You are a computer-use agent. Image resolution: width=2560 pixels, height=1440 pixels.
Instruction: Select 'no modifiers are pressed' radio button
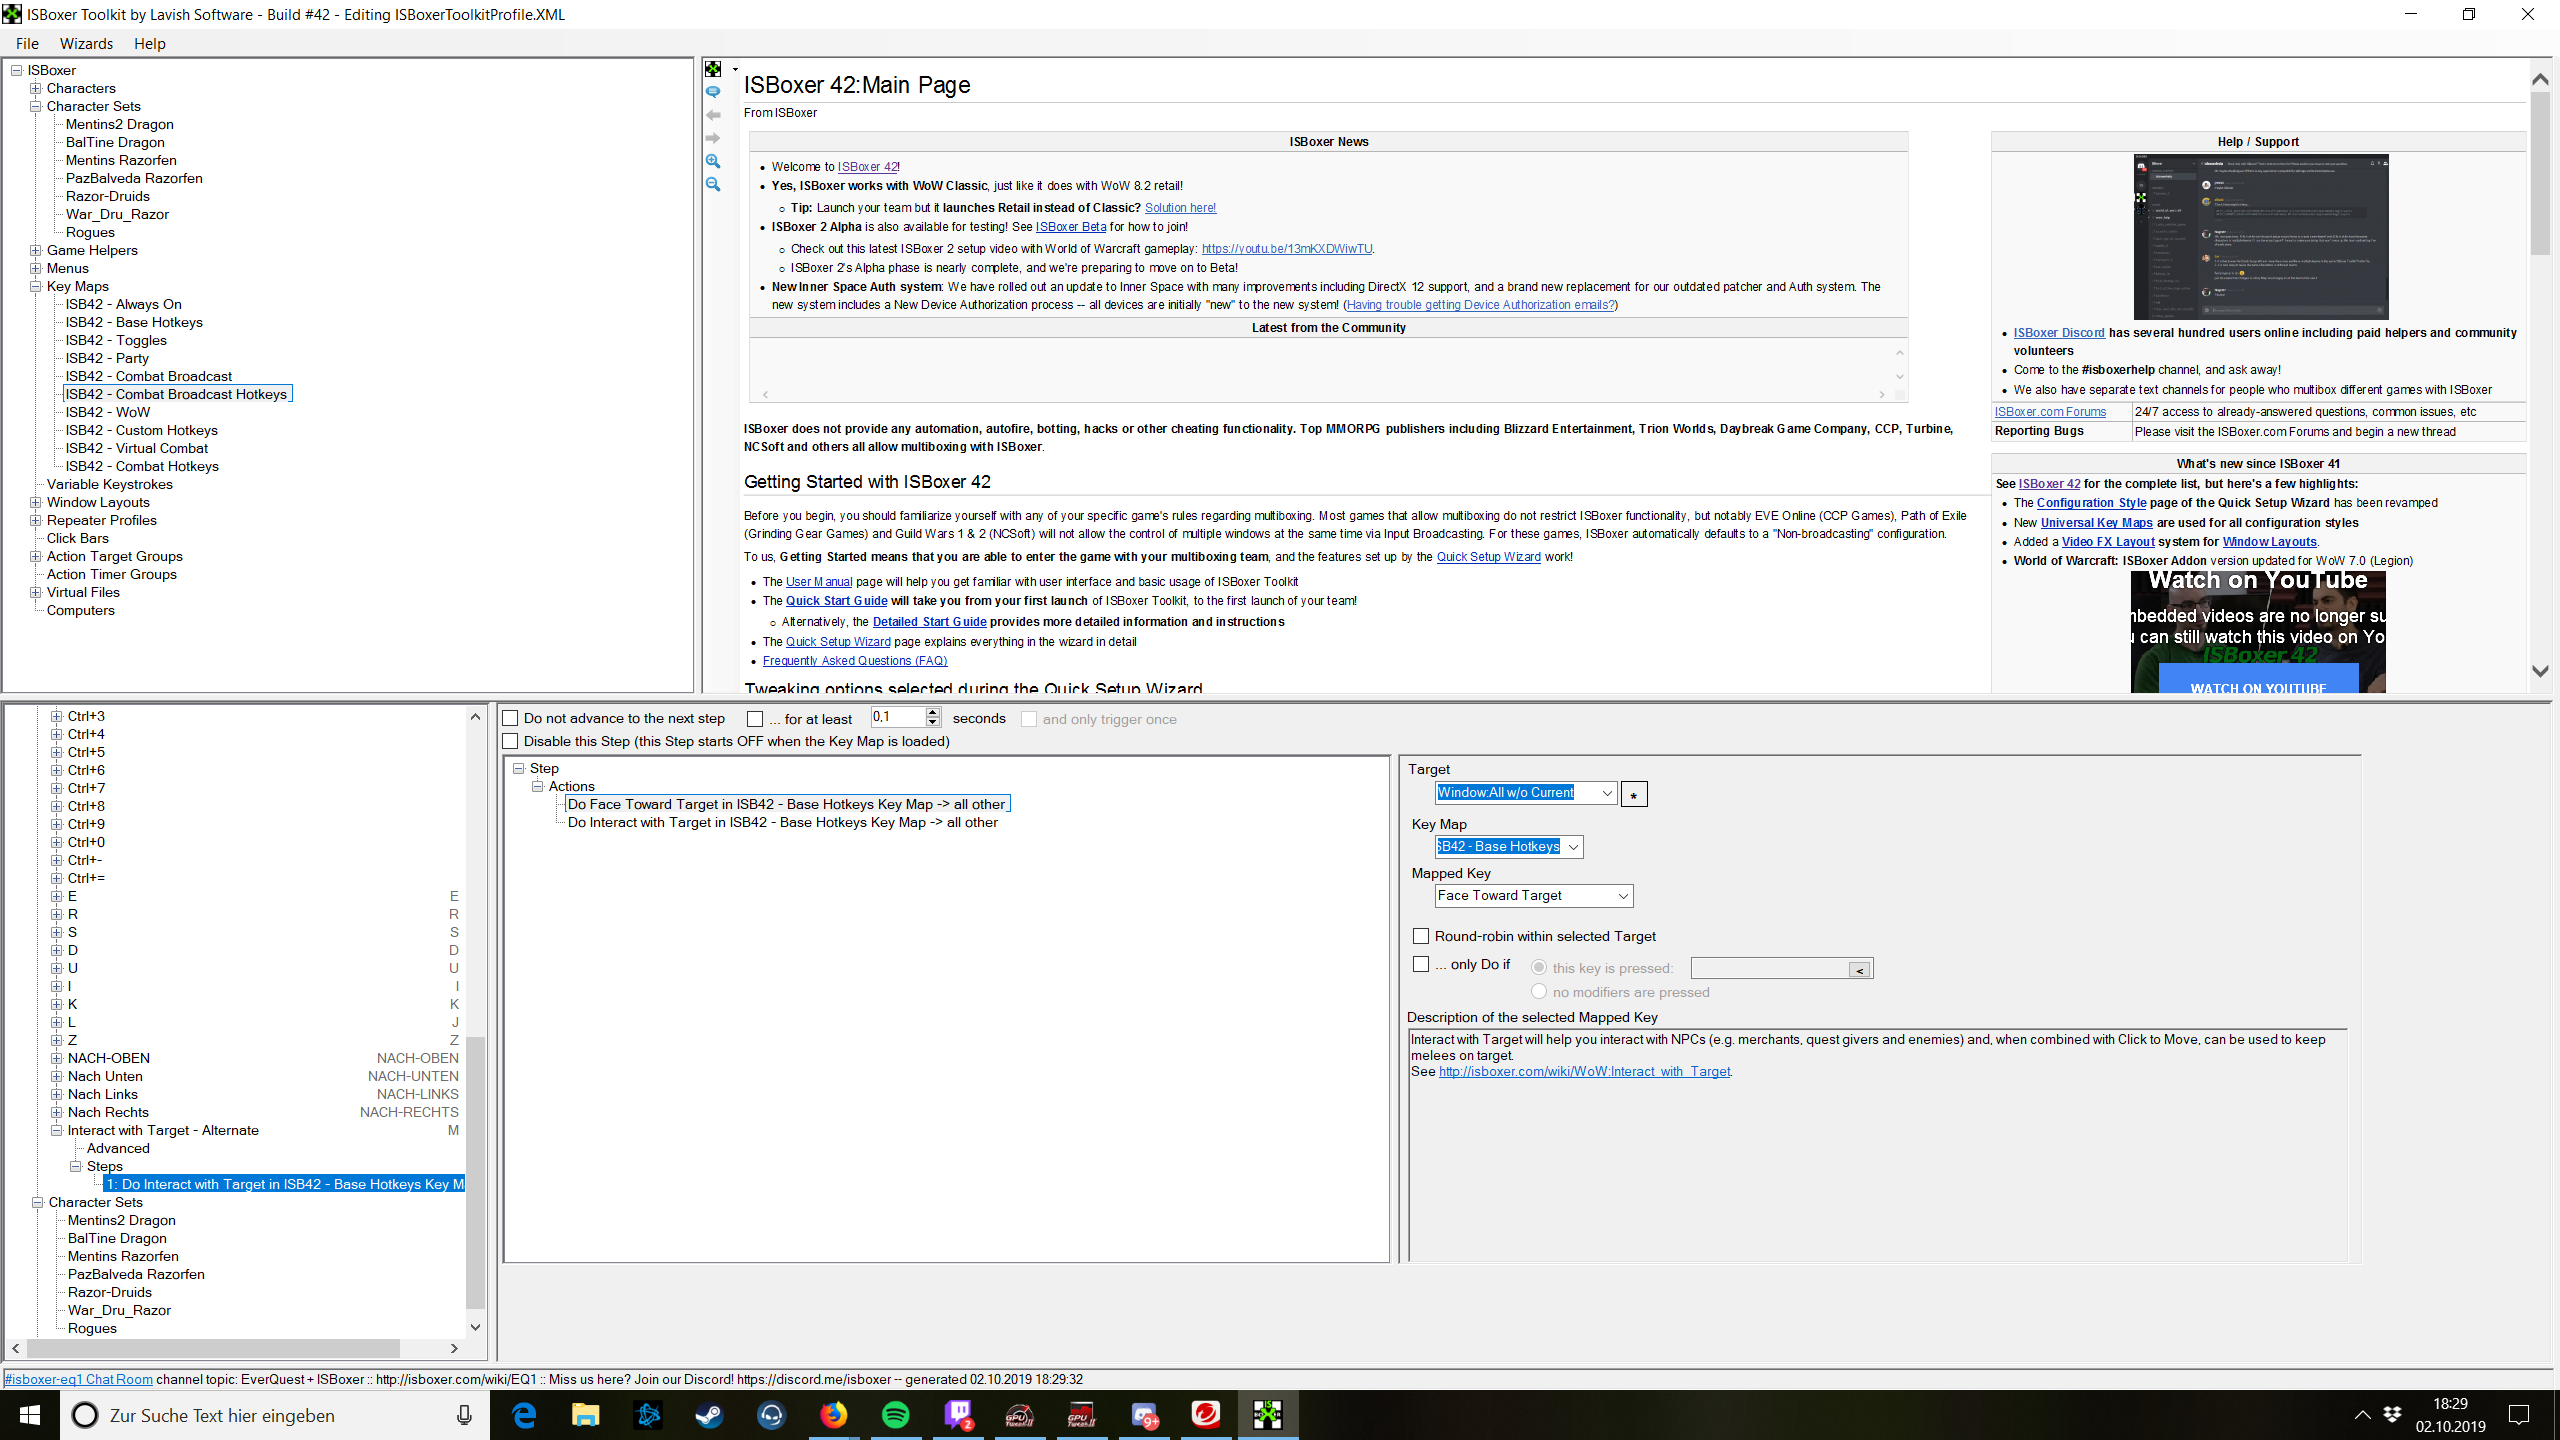pos(1539,991)
